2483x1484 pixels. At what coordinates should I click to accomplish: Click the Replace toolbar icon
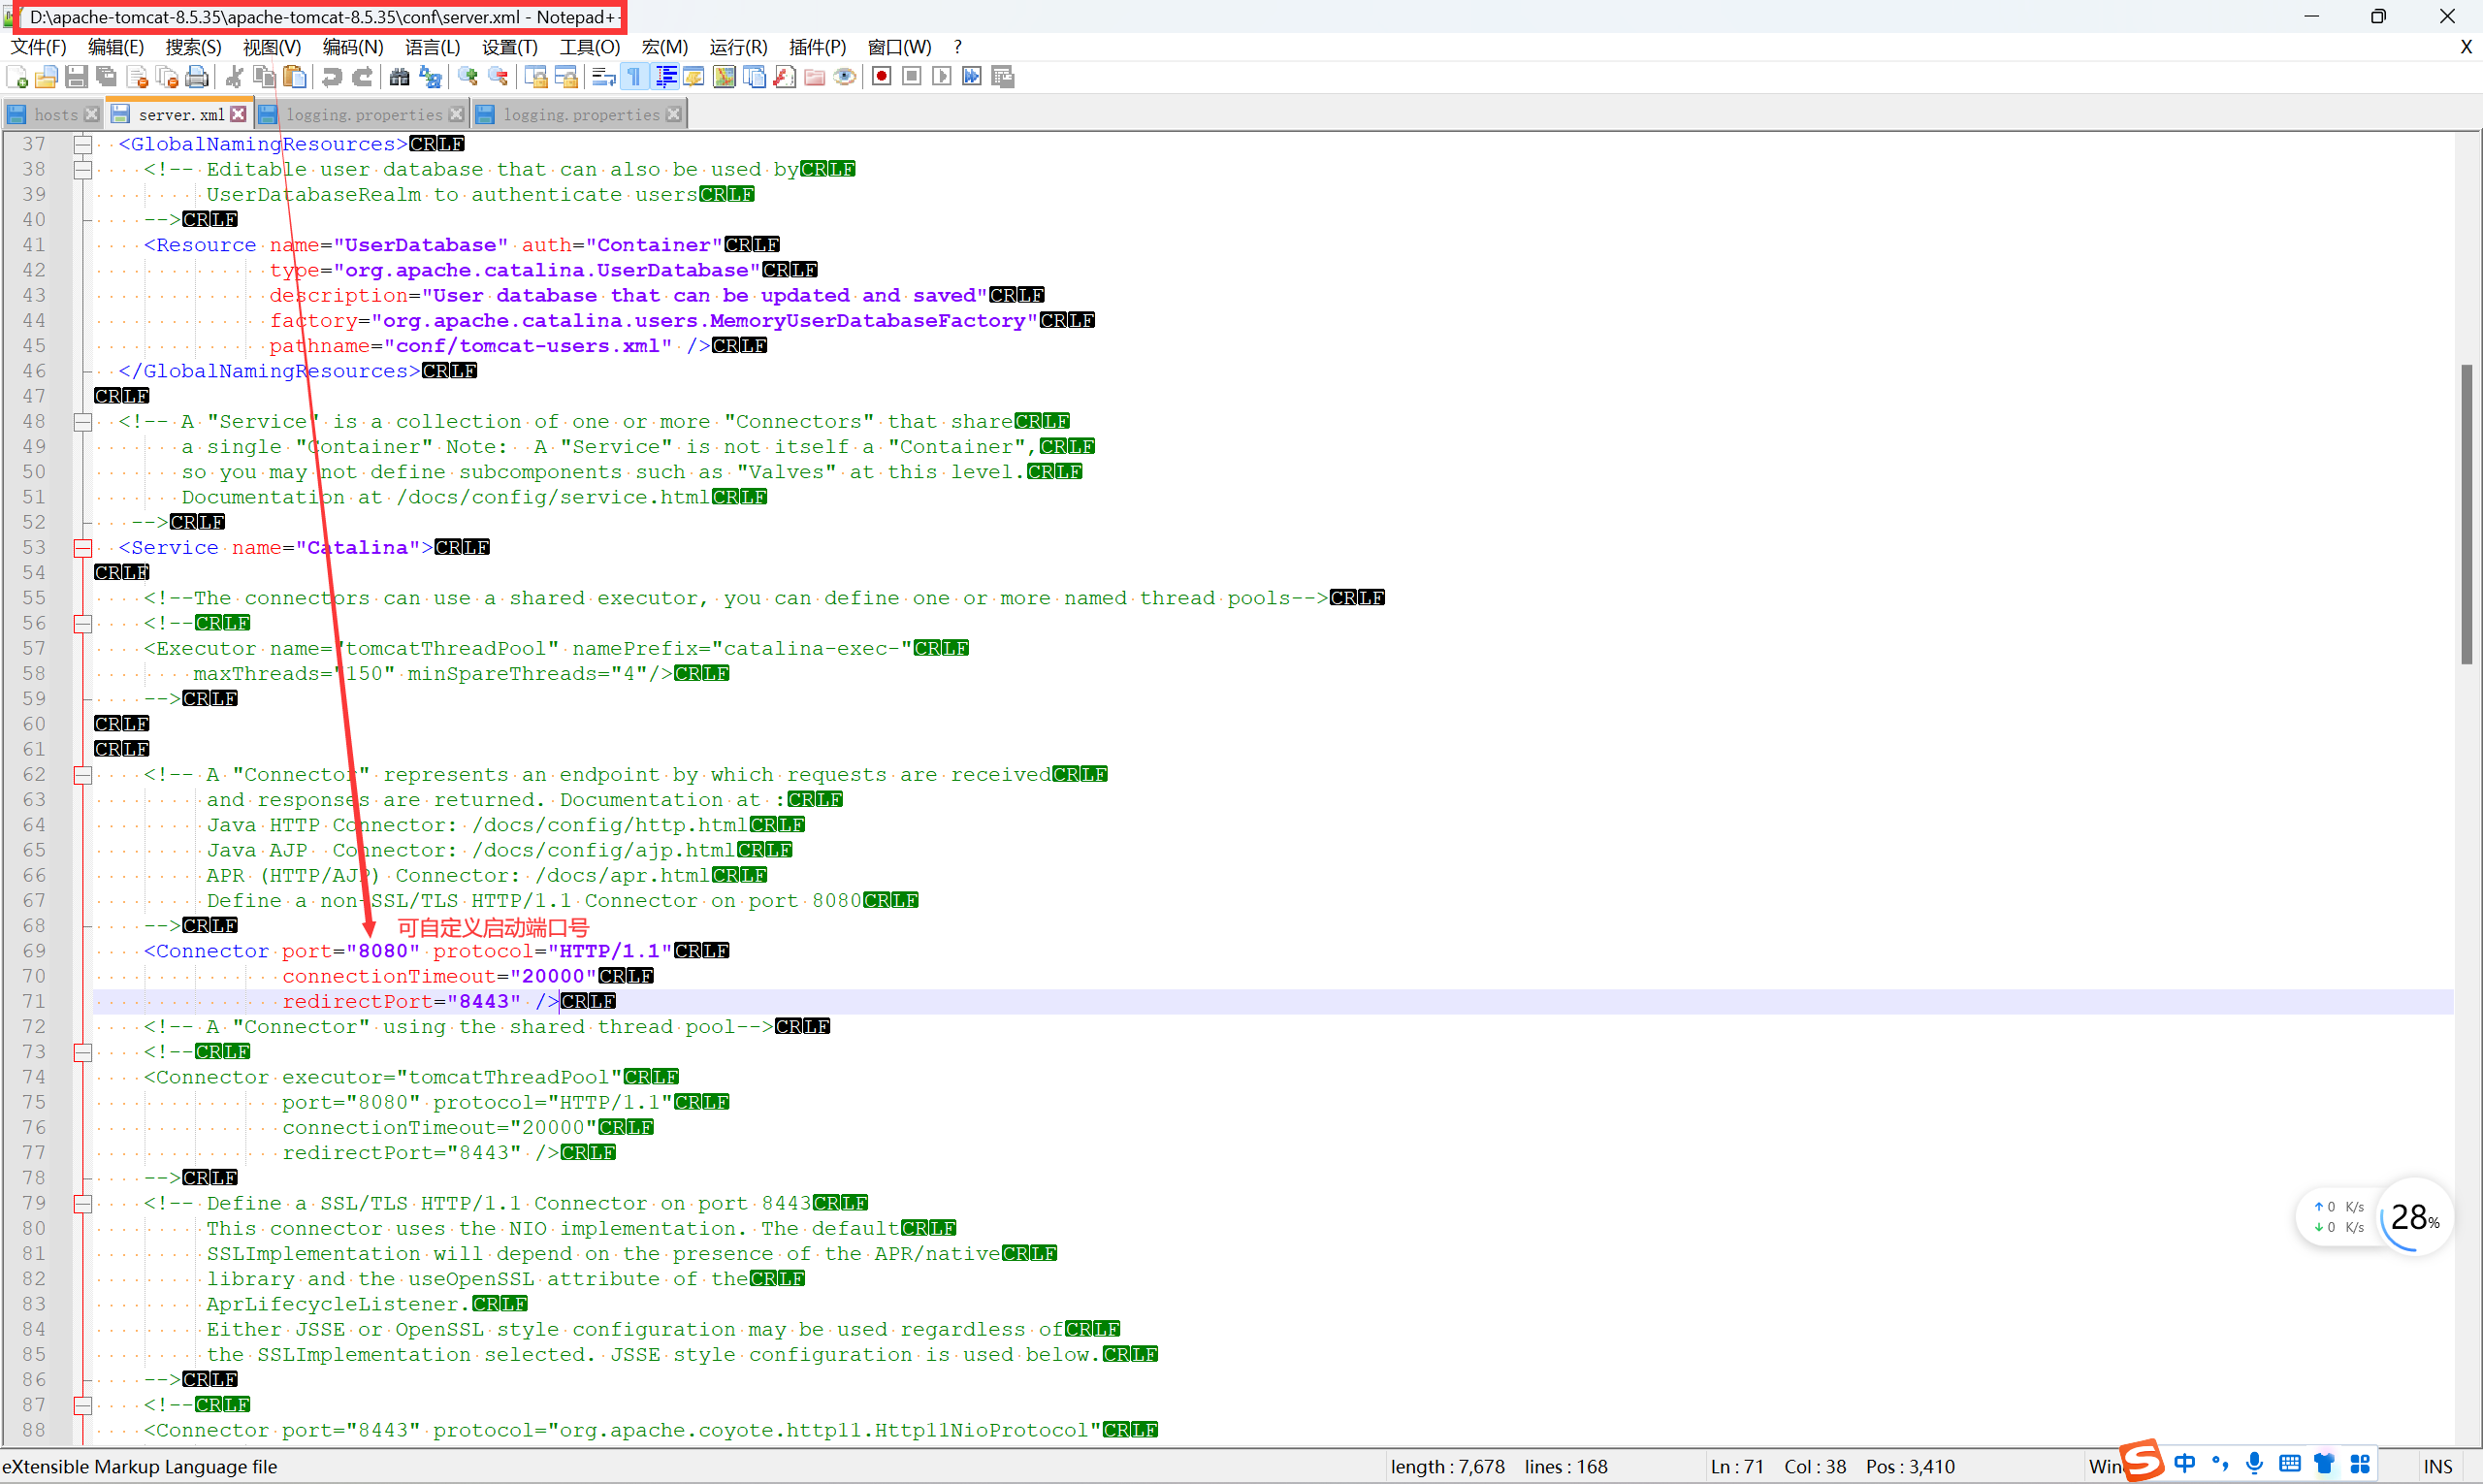(430, 77)
